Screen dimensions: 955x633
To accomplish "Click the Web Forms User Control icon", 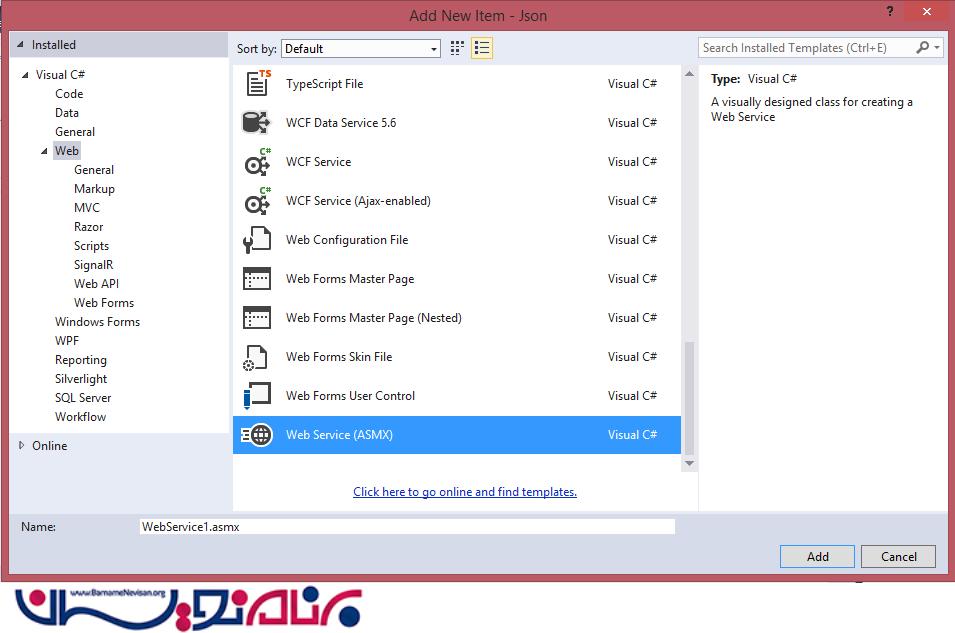I will pos(257,396).
